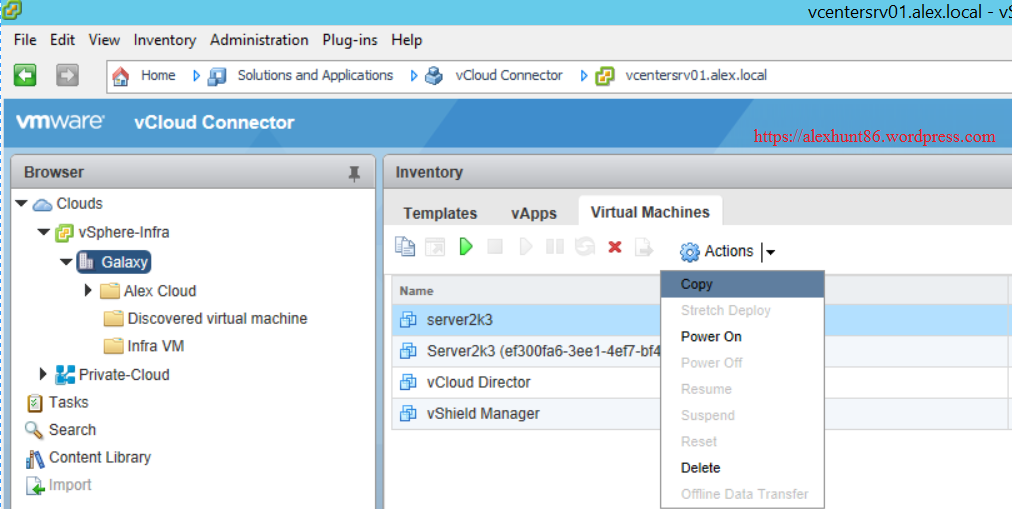Switch to the vApps tab
Viewport: 1012px width, 509px height.
[x=533, y=213]
